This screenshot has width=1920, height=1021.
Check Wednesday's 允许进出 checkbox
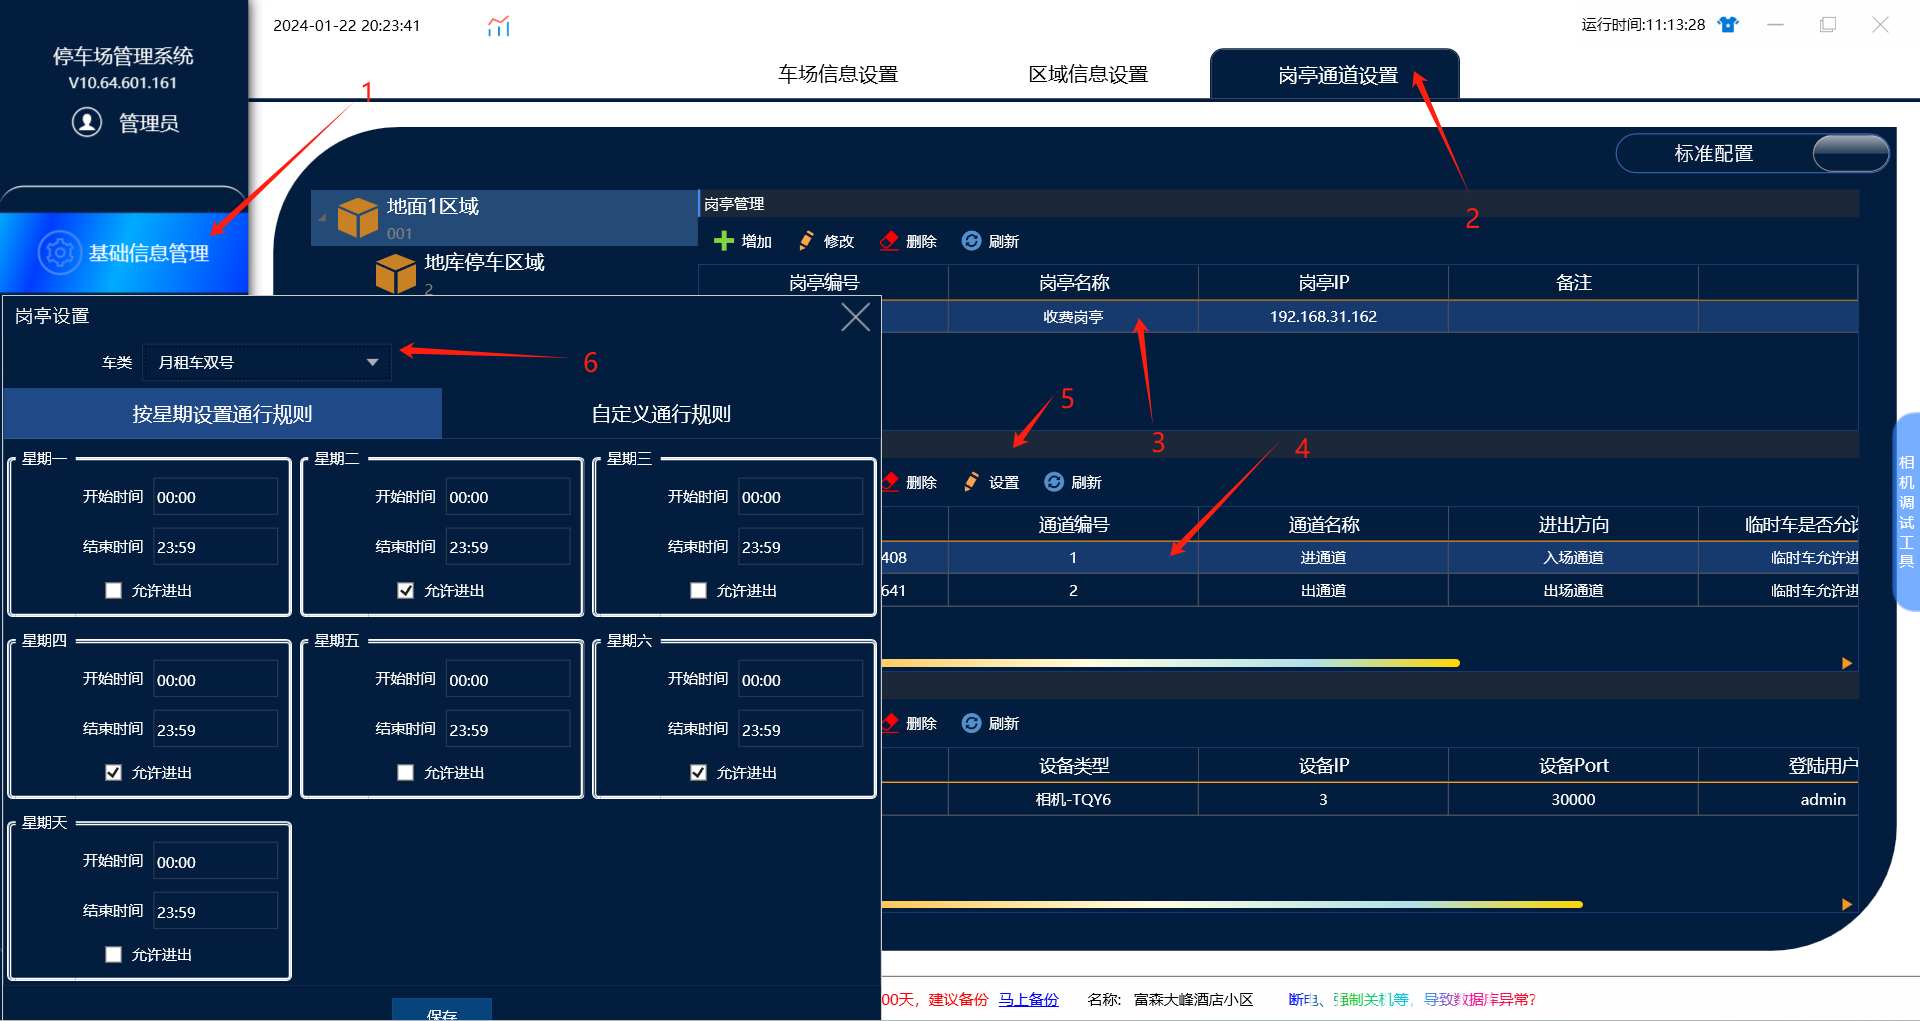pyautogui.click(x=698, y=591)
